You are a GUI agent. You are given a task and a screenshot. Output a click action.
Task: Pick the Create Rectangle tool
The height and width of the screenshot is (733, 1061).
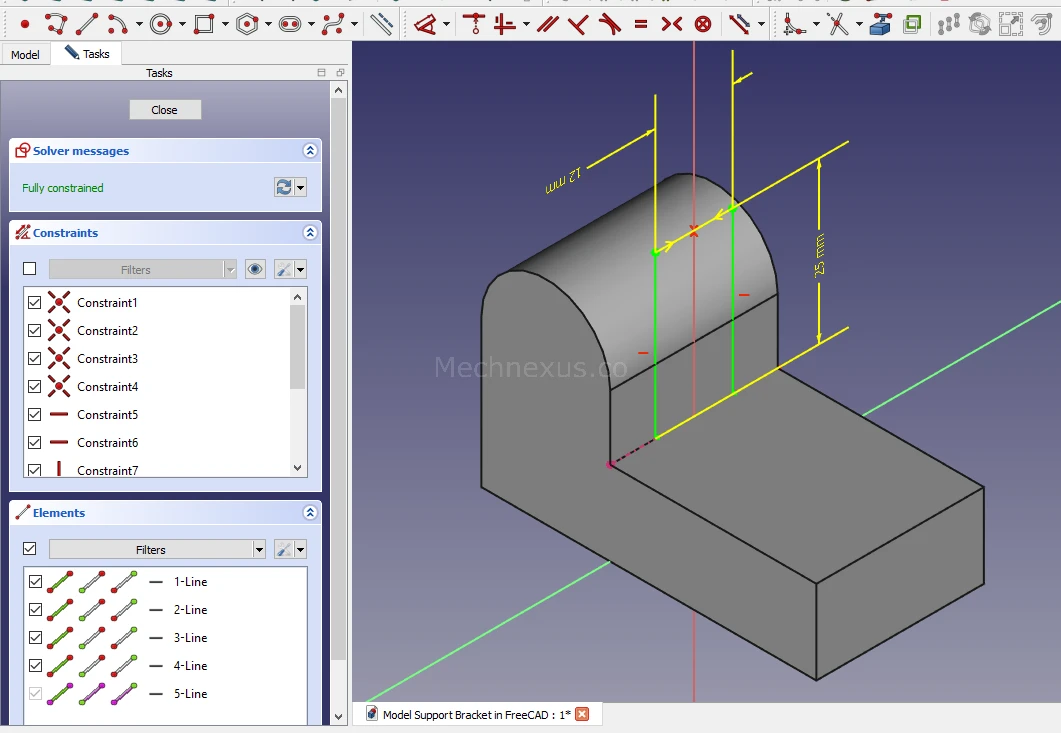[x=204, y=23]
